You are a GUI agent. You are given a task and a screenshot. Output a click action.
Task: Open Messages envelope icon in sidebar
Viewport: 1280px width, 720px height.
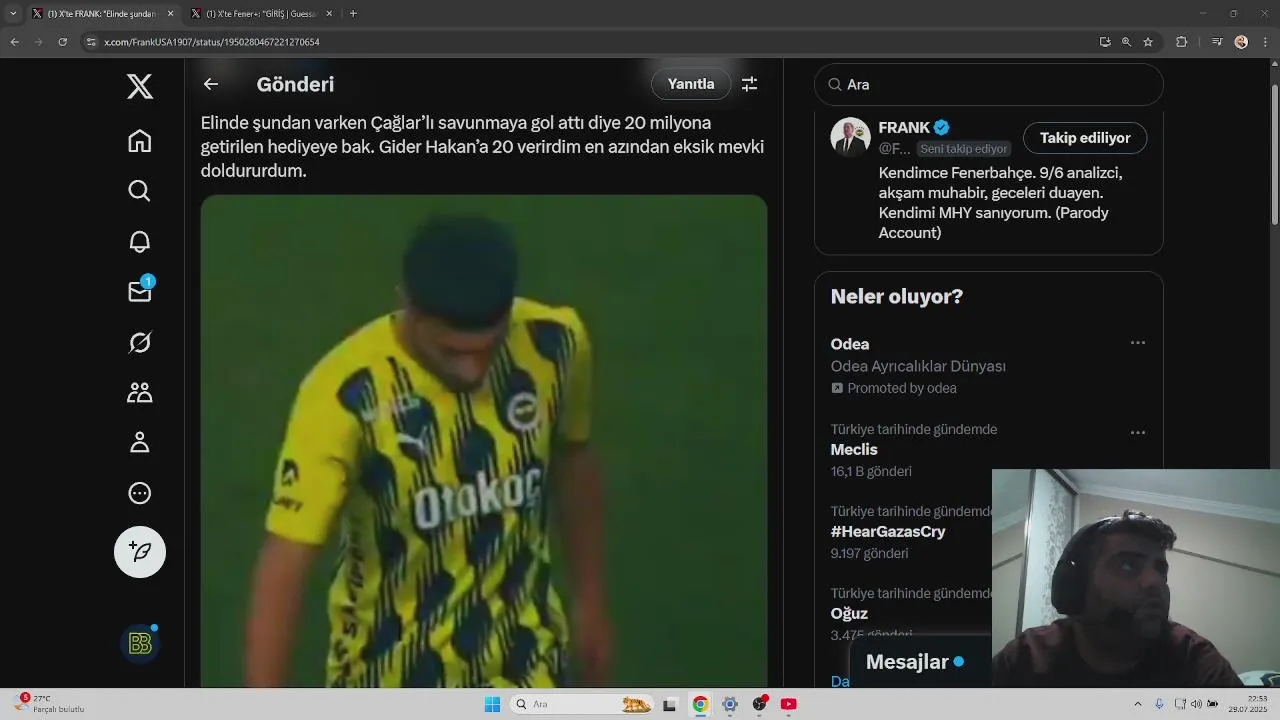[140, 291]
